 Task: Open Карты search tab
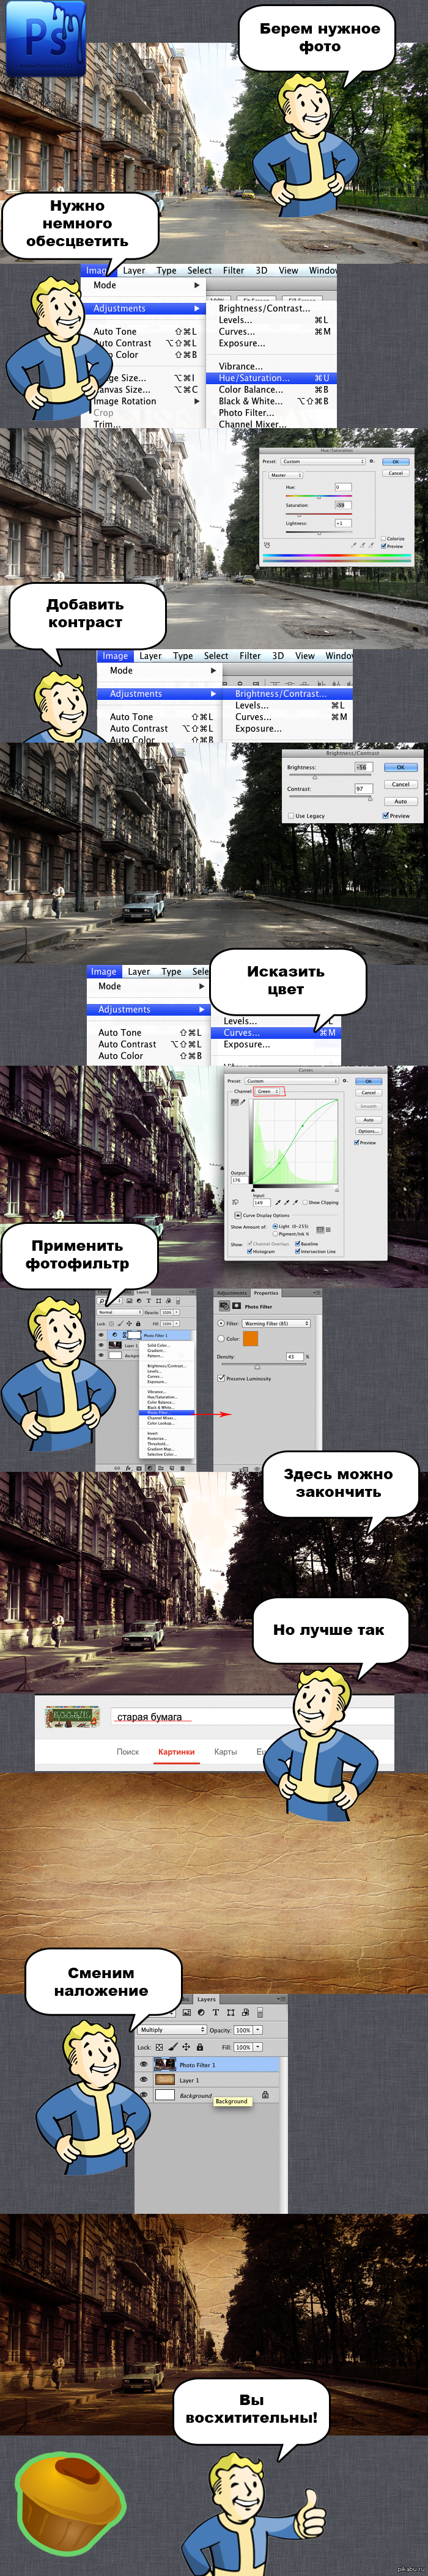coord(226,1751)
